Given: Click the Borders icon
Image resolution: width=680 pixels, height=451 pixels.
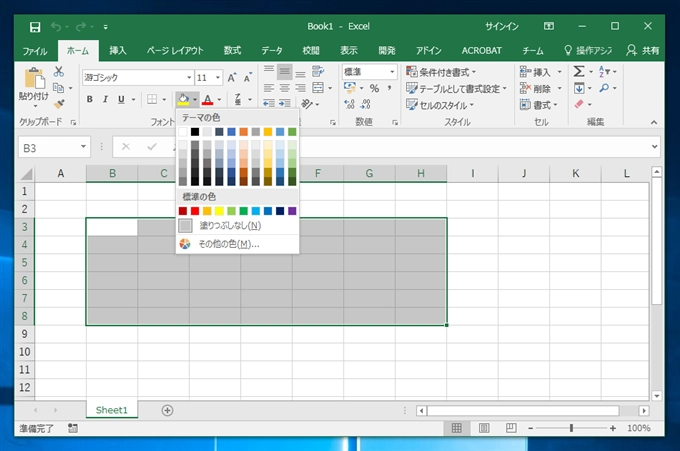Looking at the screenshot, I should (152, 99).
